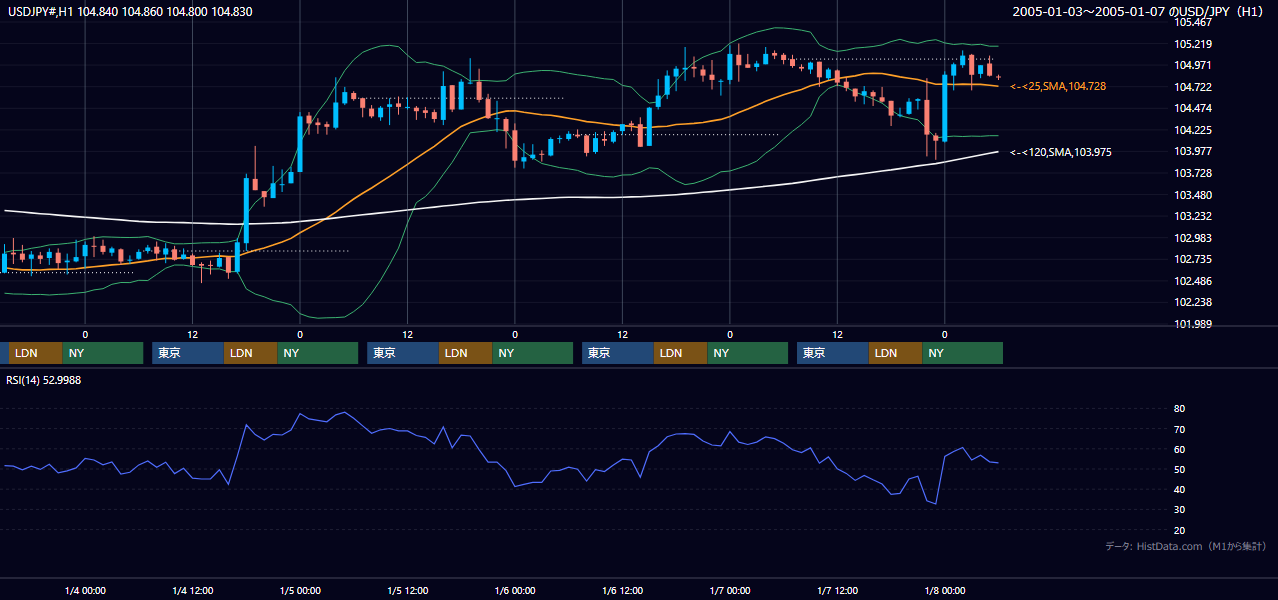The image size is (1278, 600).
Task: Click price axis label 103.232
Action: (1195, 216)
